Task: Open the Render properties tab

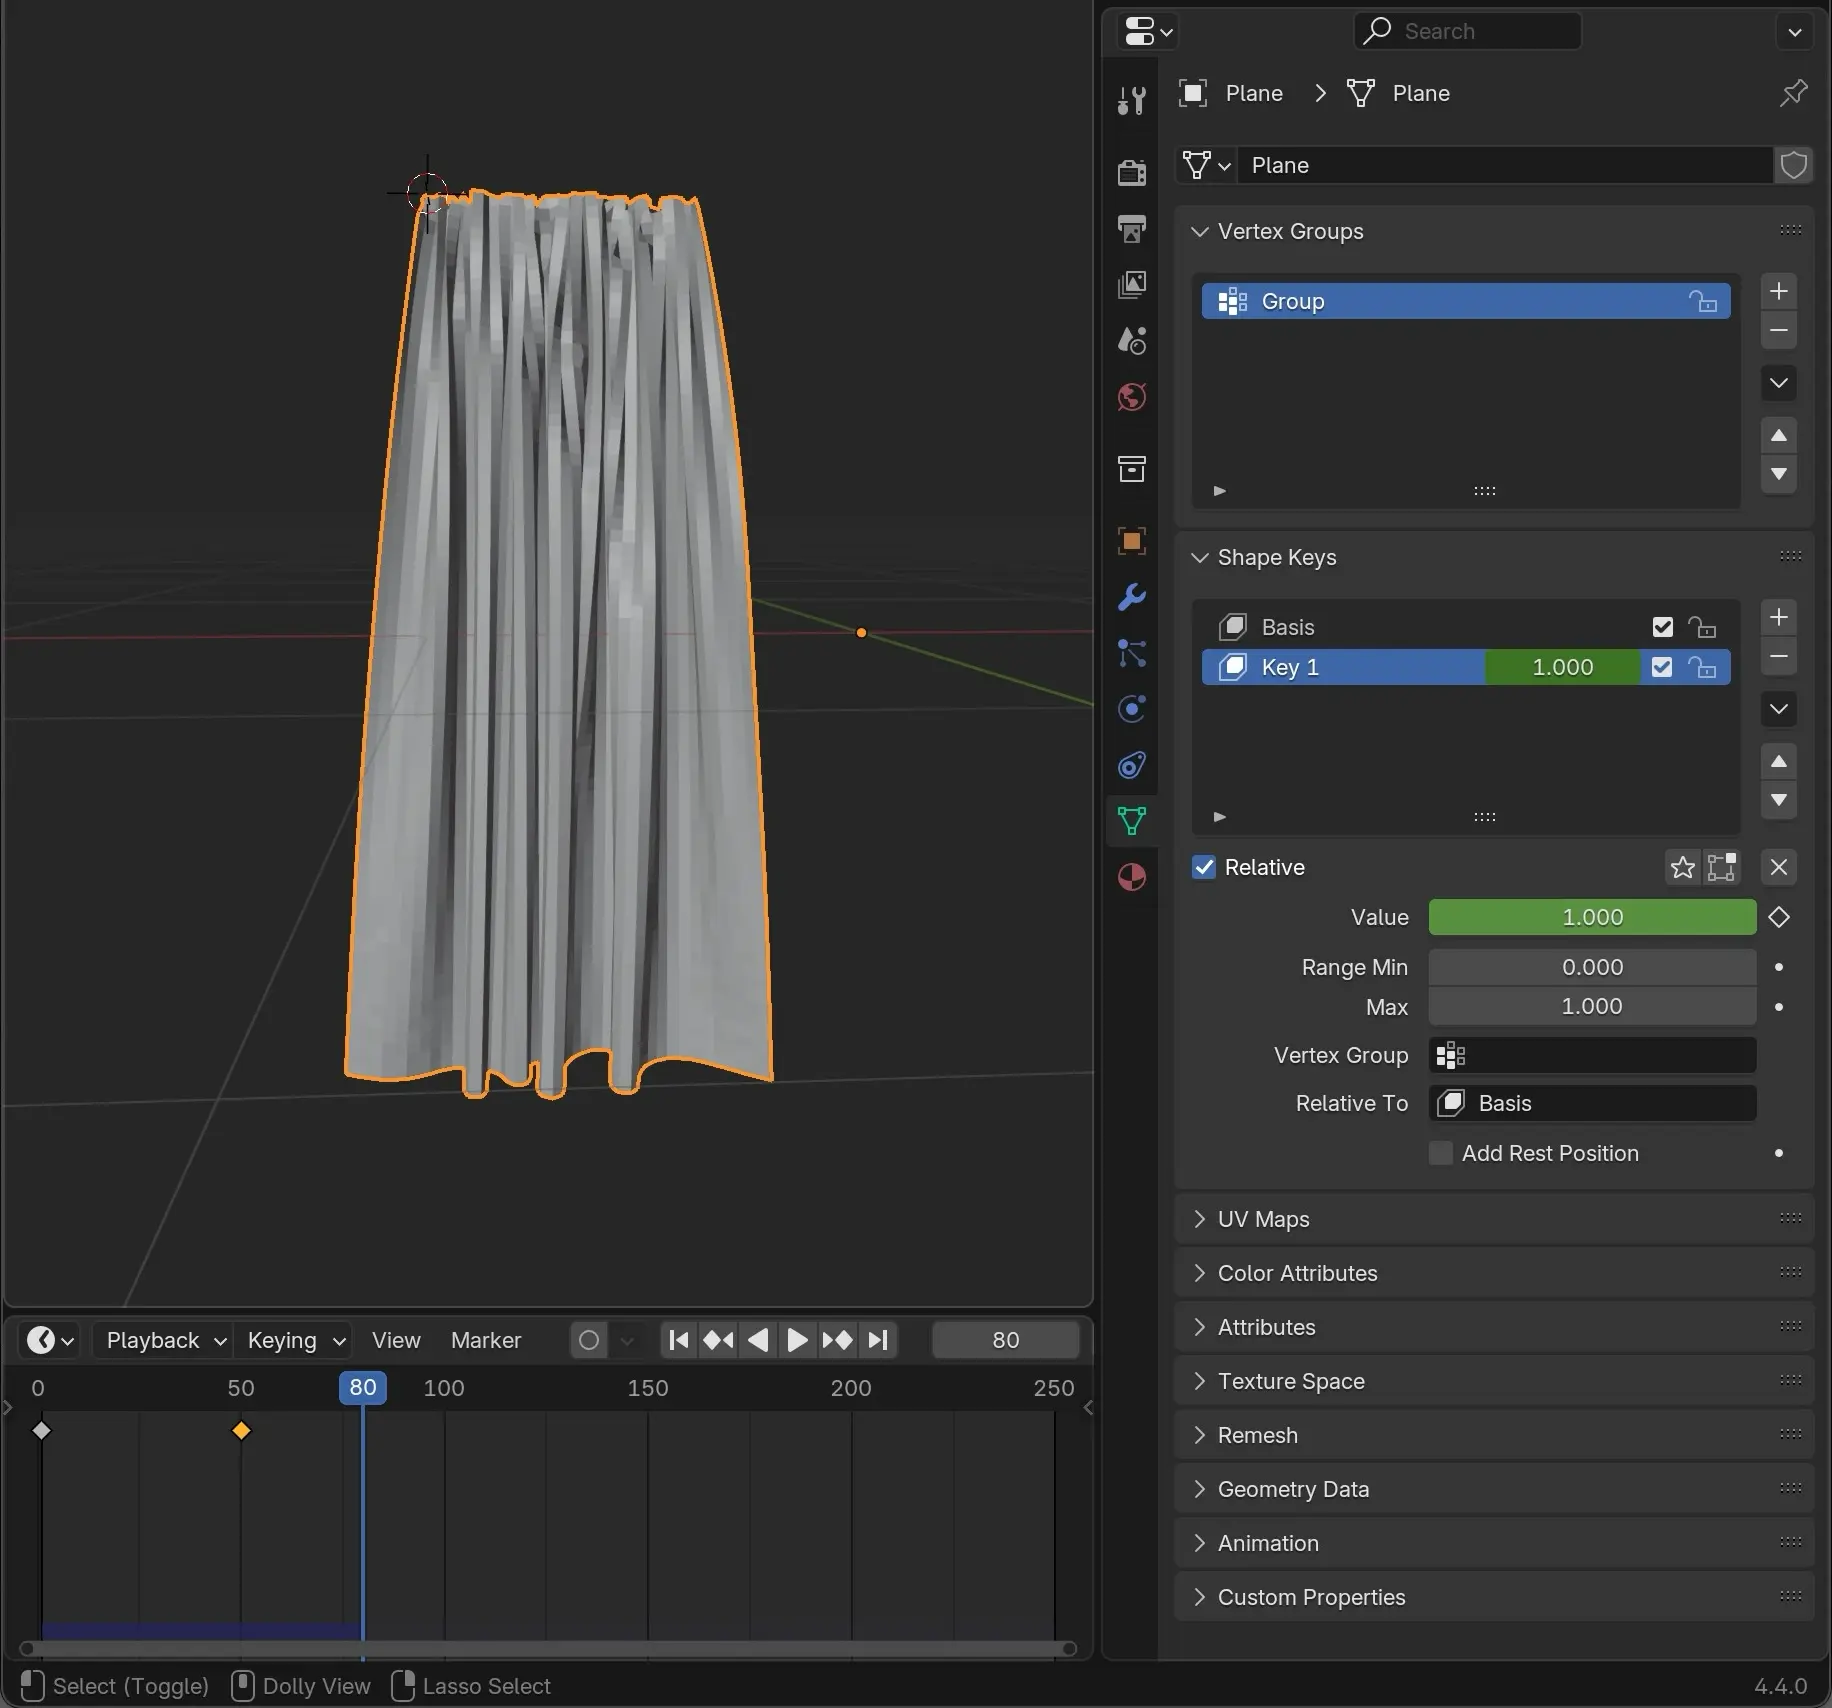Action: pos(1132,172)
